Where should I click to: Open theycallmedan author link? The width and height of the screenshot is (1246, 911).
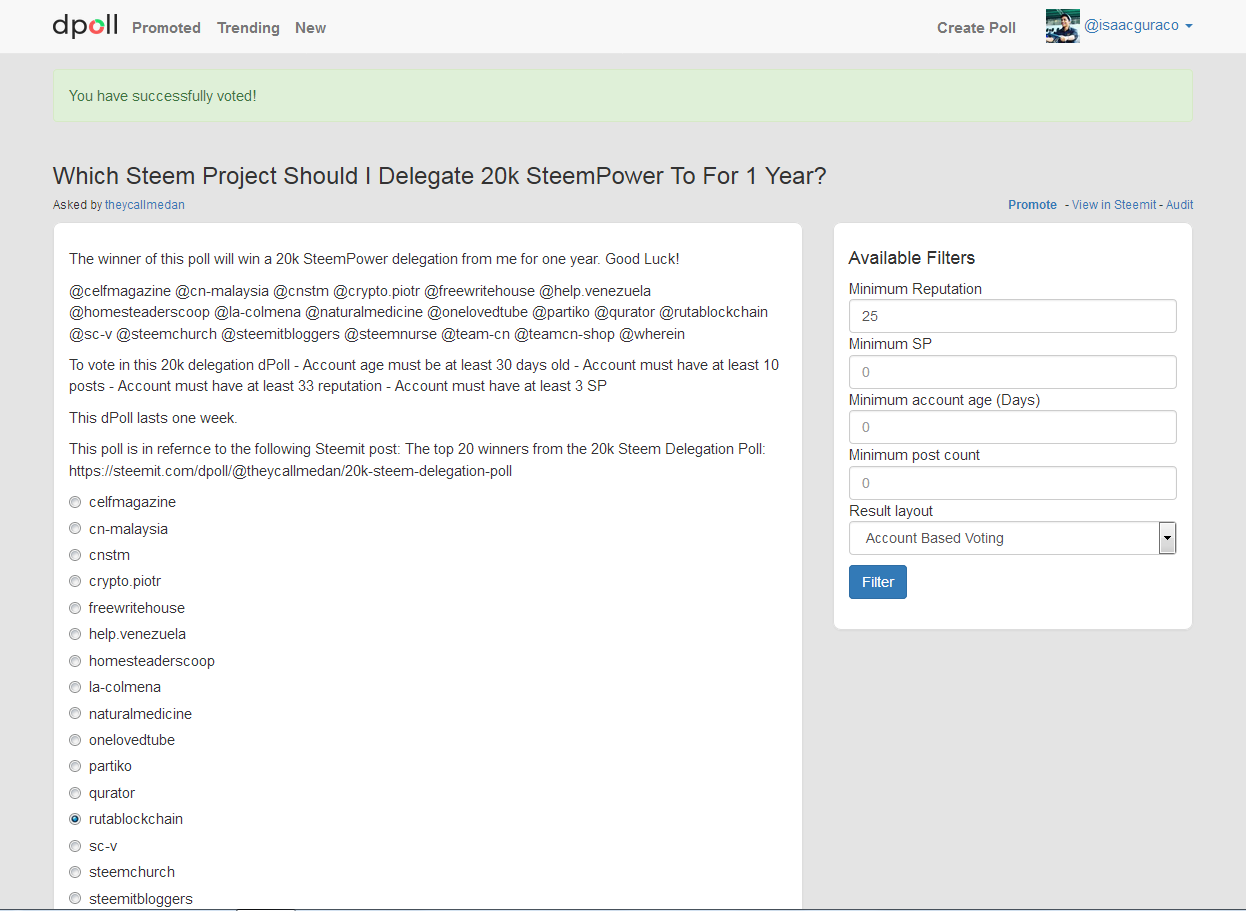[145, 205]
